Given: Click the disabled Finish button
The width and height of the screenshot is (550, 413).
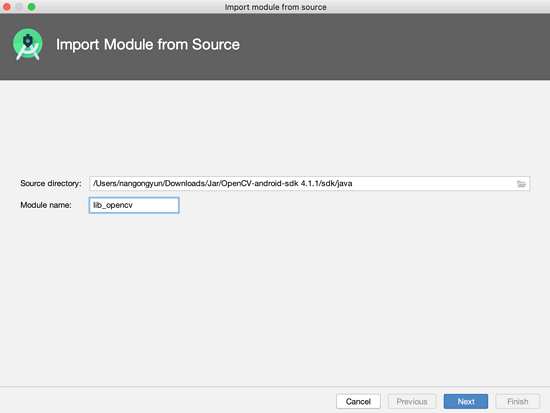Looking at the screenshot, I should [517, 401].
